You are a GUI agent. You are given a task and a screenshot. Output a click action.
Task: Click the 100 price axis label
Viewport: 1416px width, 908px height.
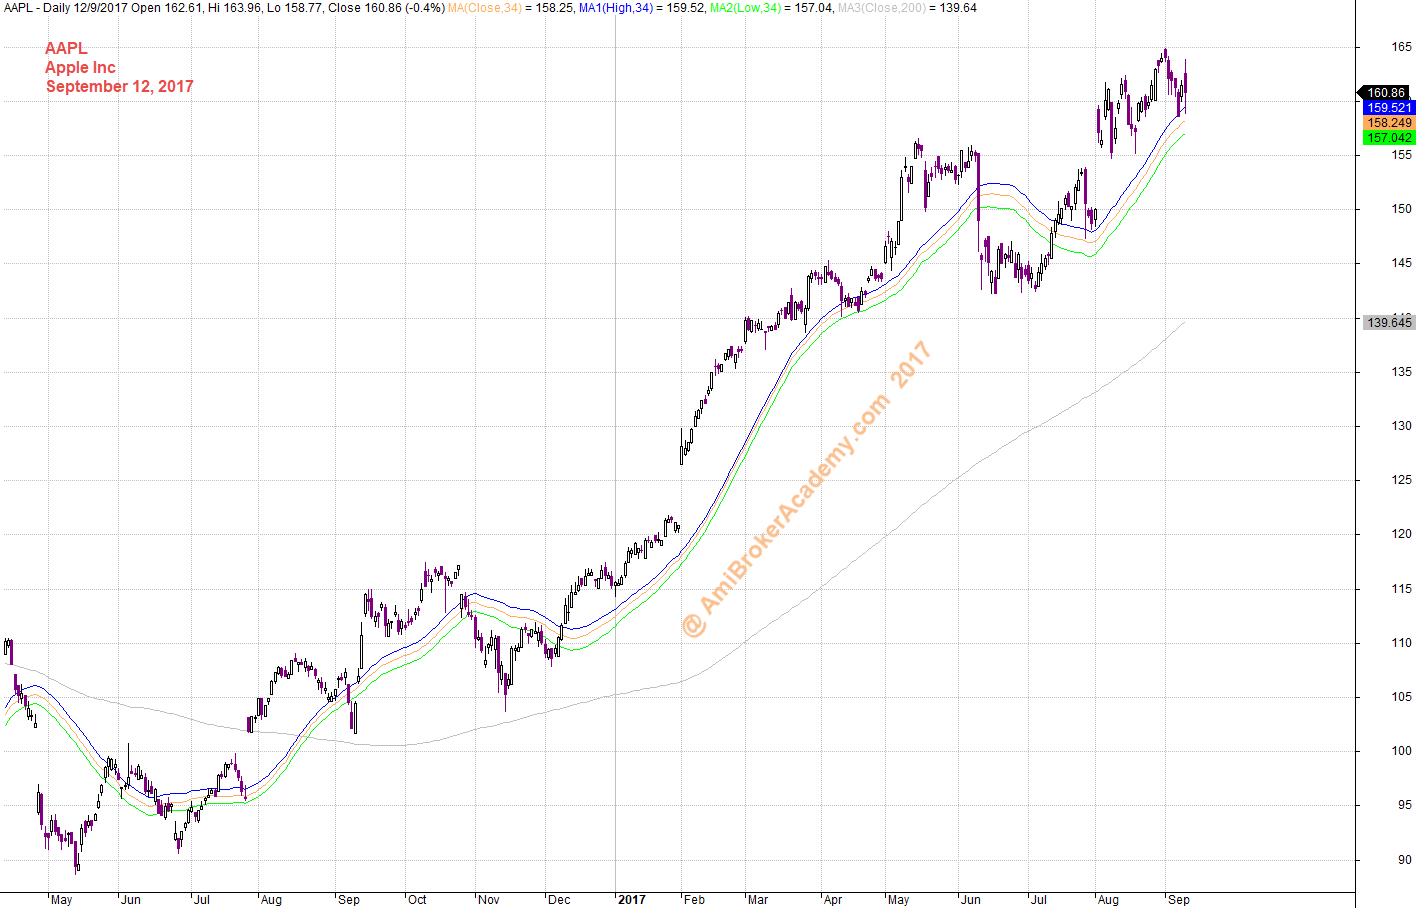(1401, 751)
